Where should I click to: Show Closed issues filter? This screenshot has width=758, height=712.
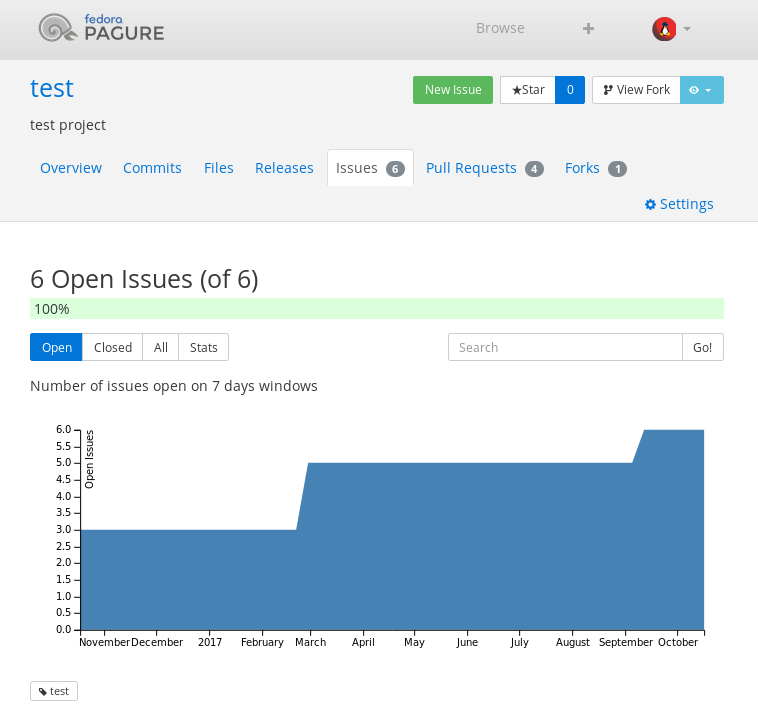coord(112,348)
